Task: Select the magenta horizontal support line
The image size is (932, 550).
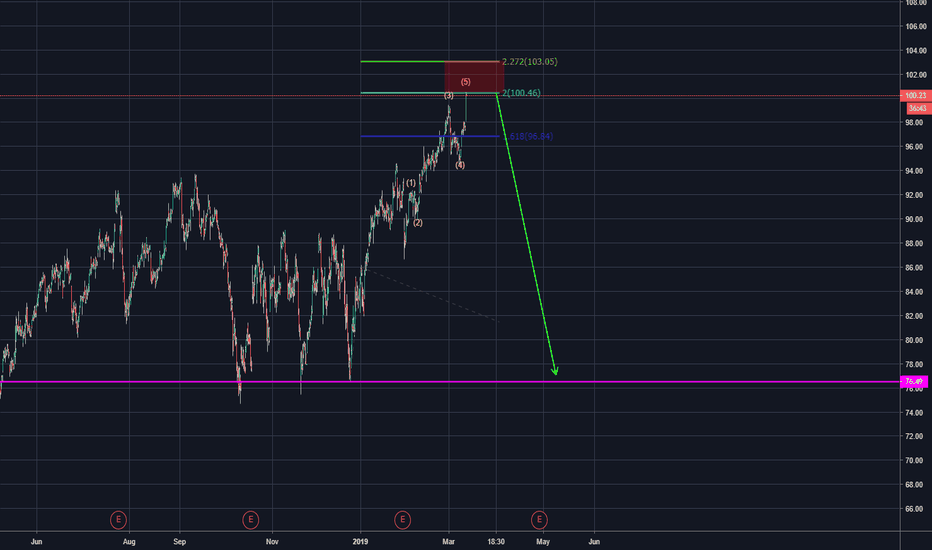Action: pos(450,382)
